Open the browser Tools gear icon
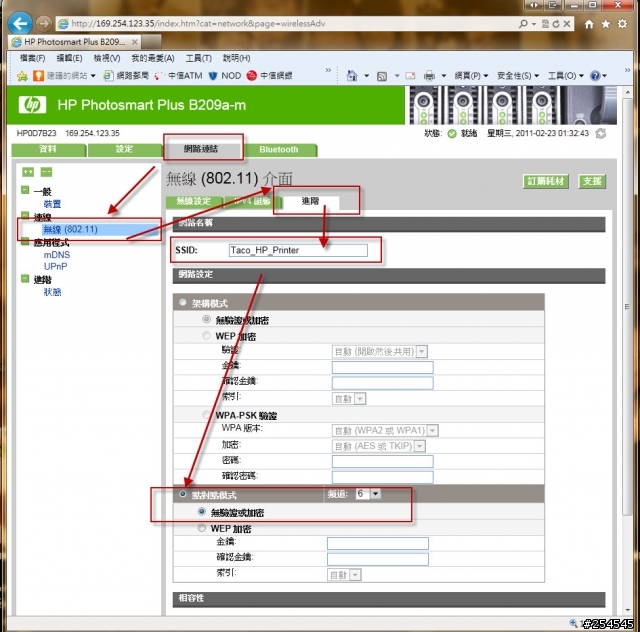The image size is (640, 632). tap(622, 24)
